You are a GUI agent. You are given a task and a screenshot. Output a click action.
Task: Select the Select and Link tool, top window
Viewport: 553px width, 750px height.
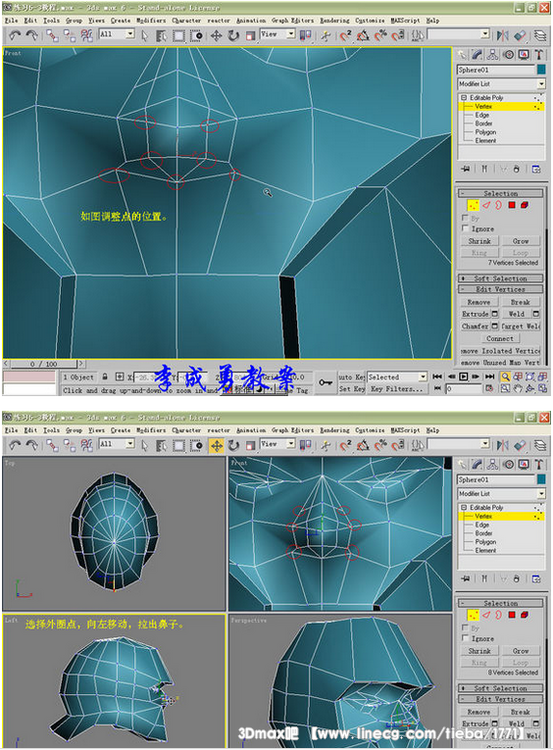point(52,35)
